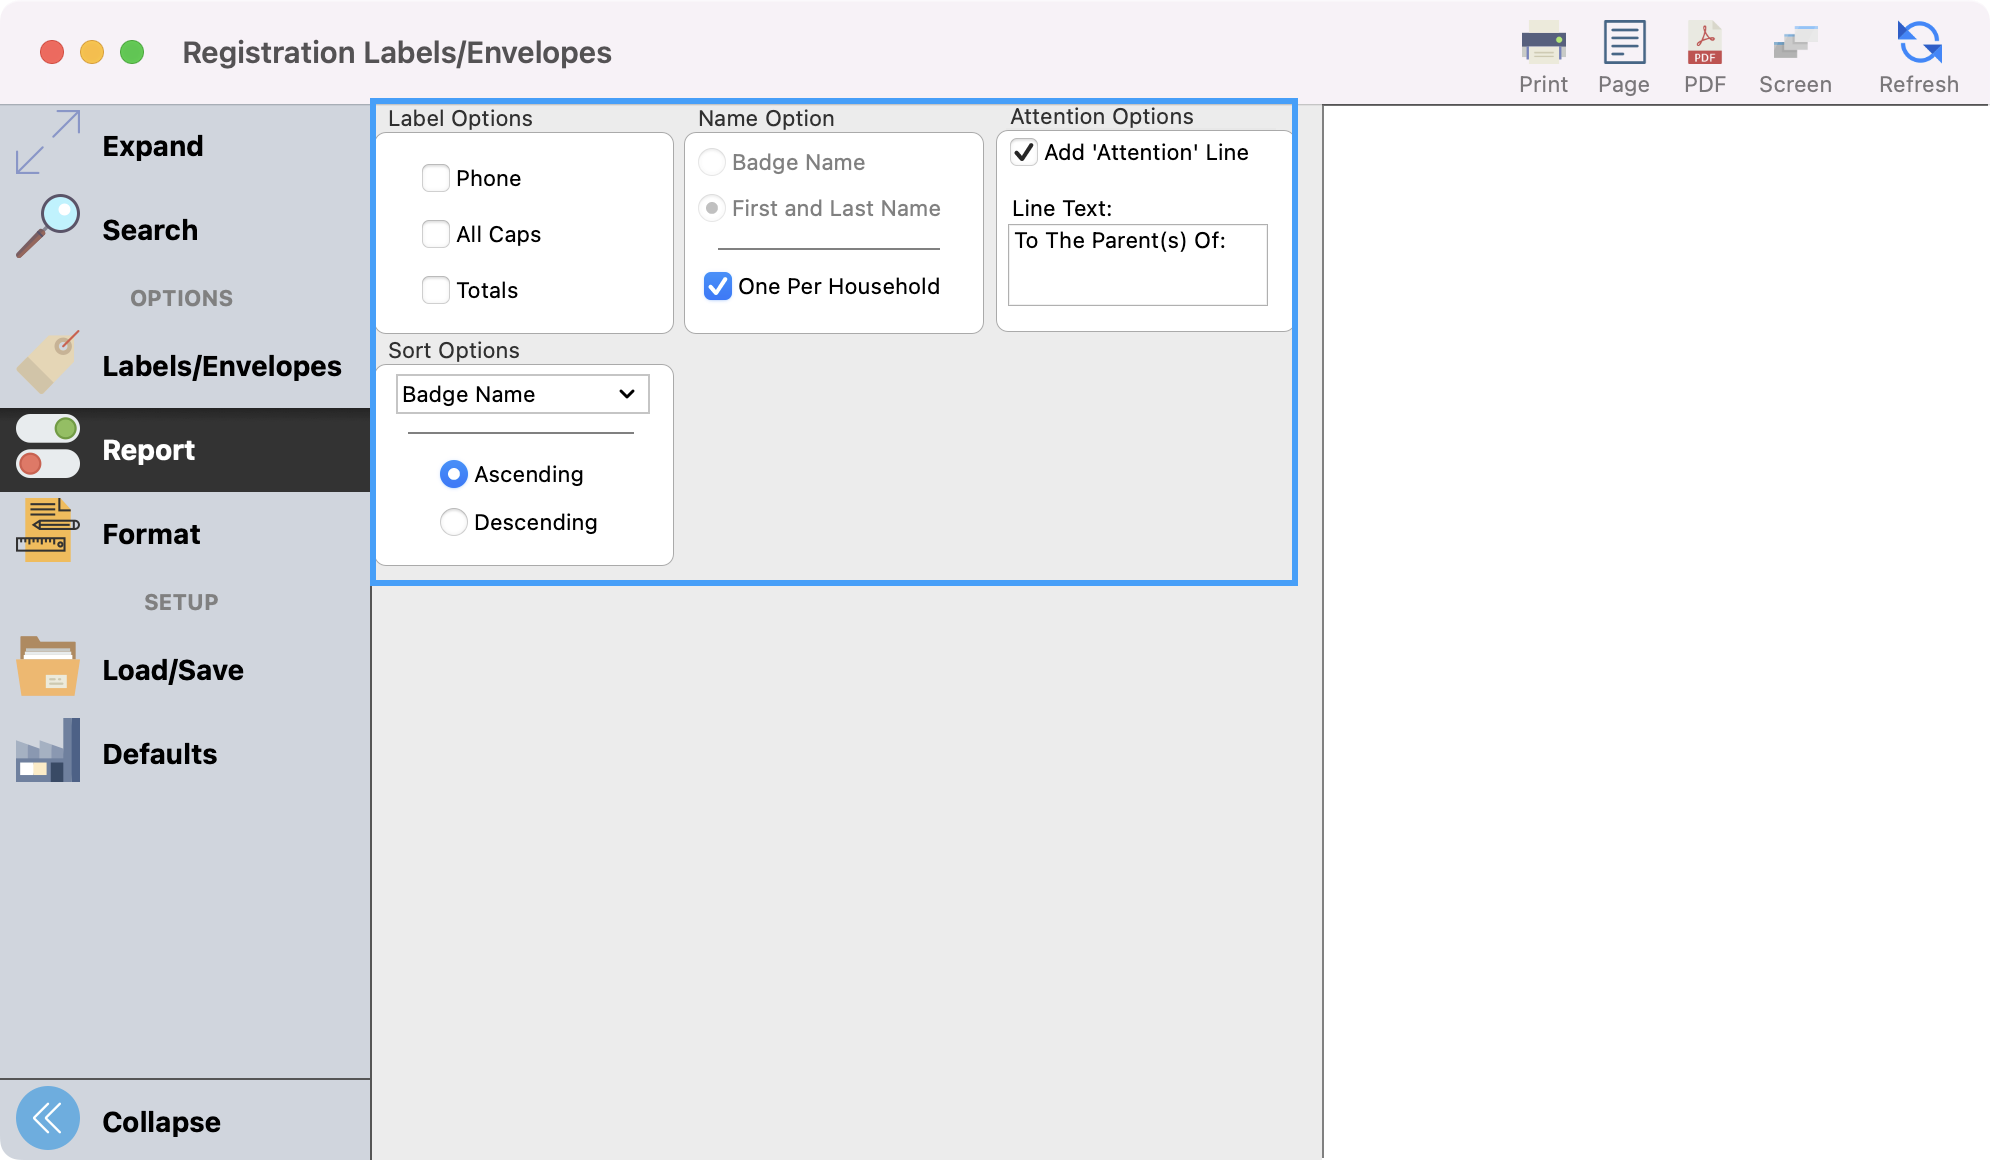Click the Line Text input field
The height and width of the screenshot is (1160, 1990).
click(1137, 265)
